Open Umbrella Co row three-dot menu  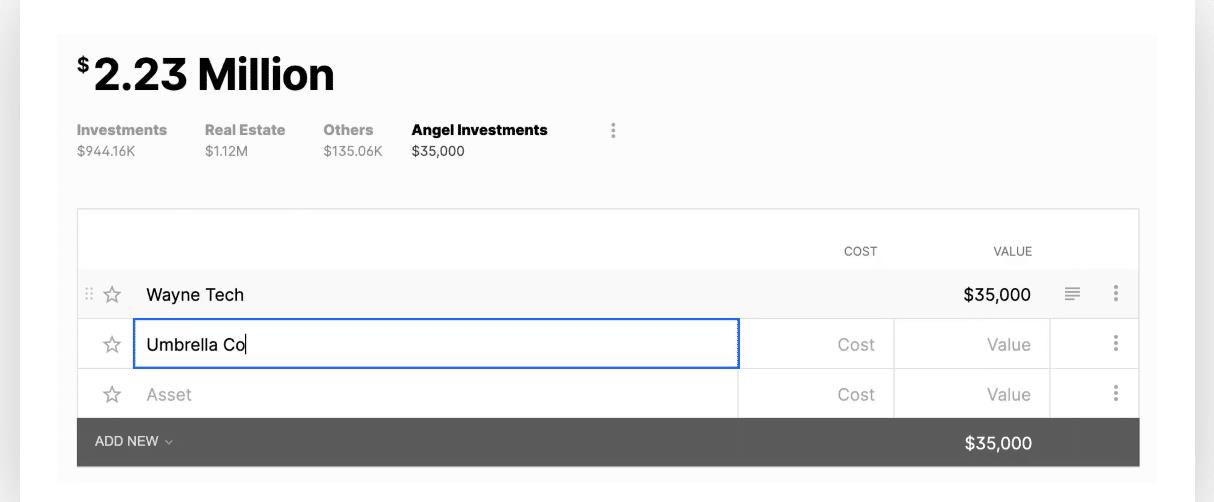[1116, 344]
